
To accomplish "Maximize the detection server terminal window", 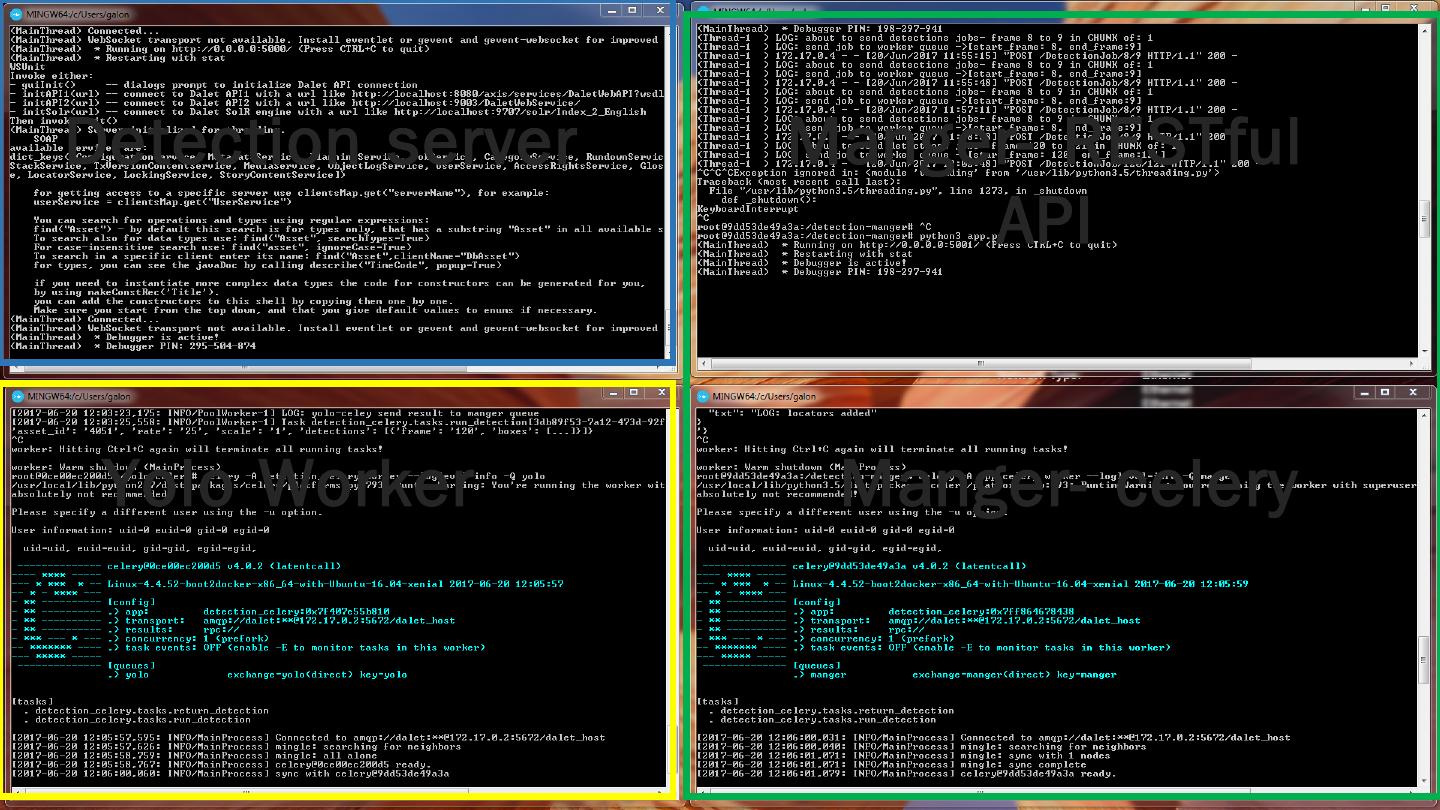I will pos(632,10).
